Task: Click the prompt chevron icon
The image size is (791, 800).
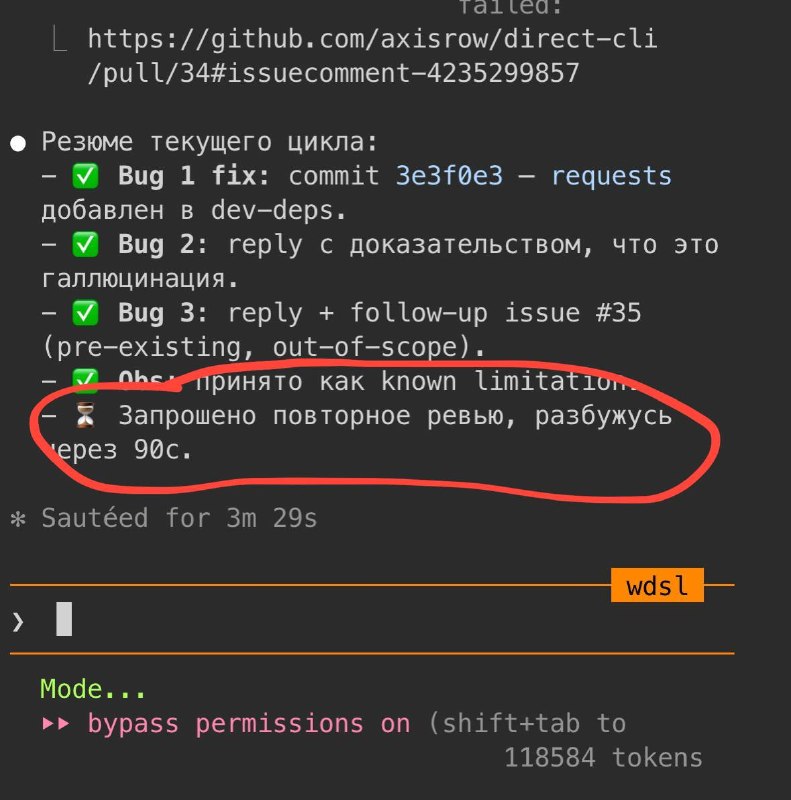Action: (17, 621)
